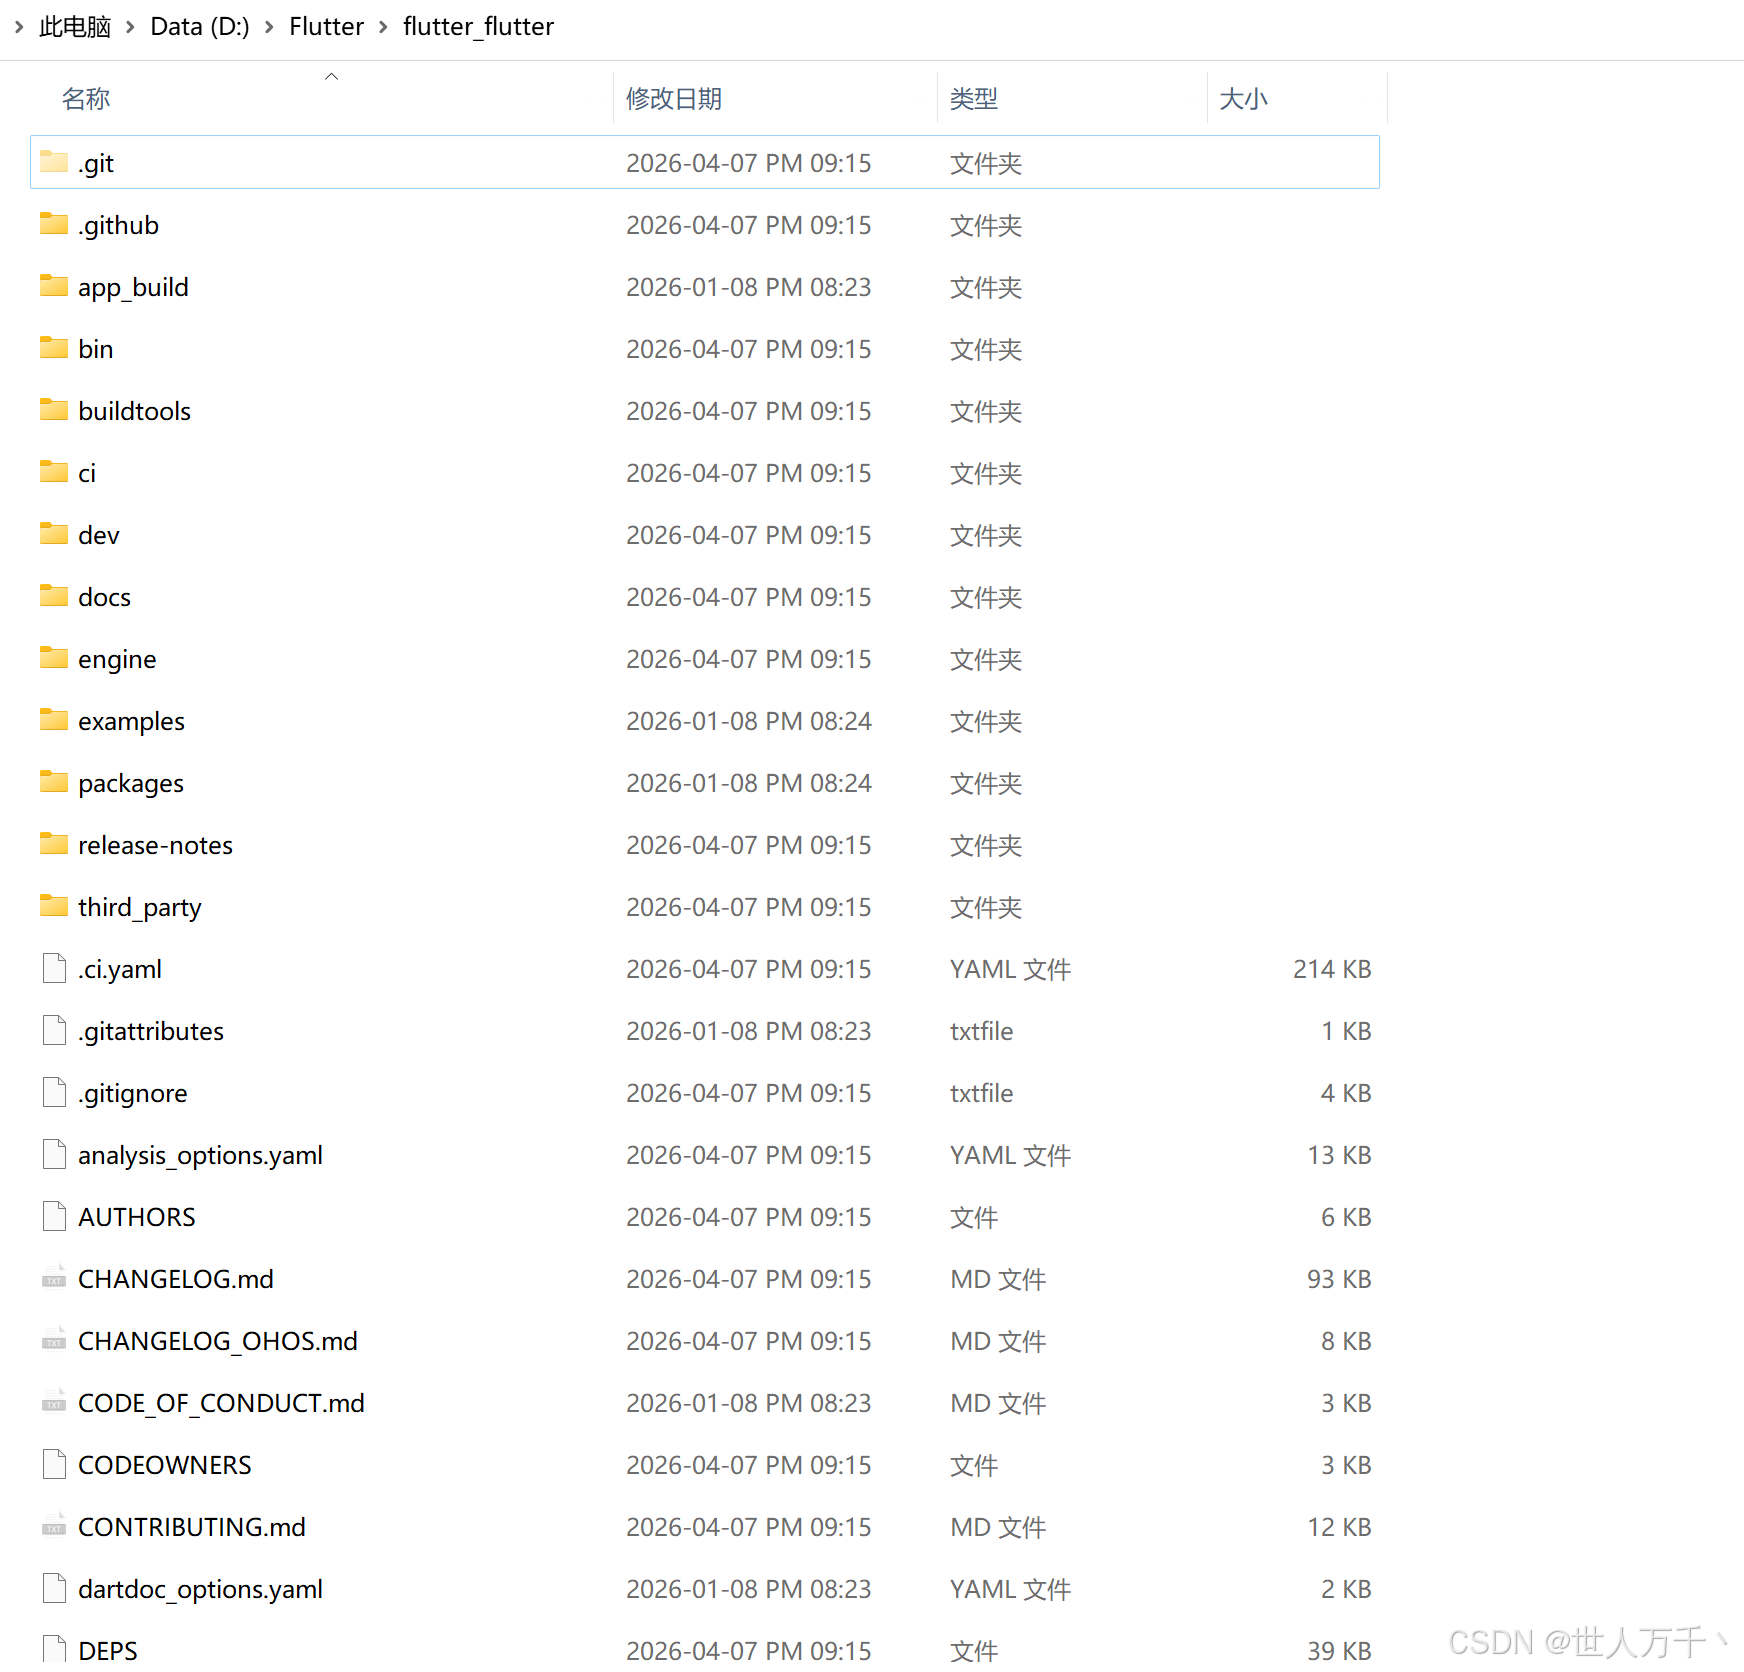
Task: Click the packages folder icon
Action: (x=54, y=782)
